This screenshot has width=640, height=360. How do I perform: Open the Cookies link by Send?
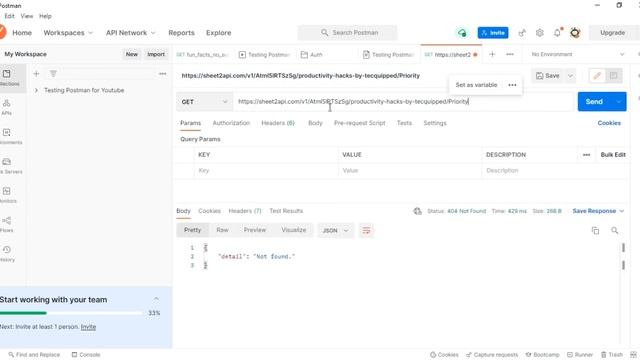pos(609,123)
